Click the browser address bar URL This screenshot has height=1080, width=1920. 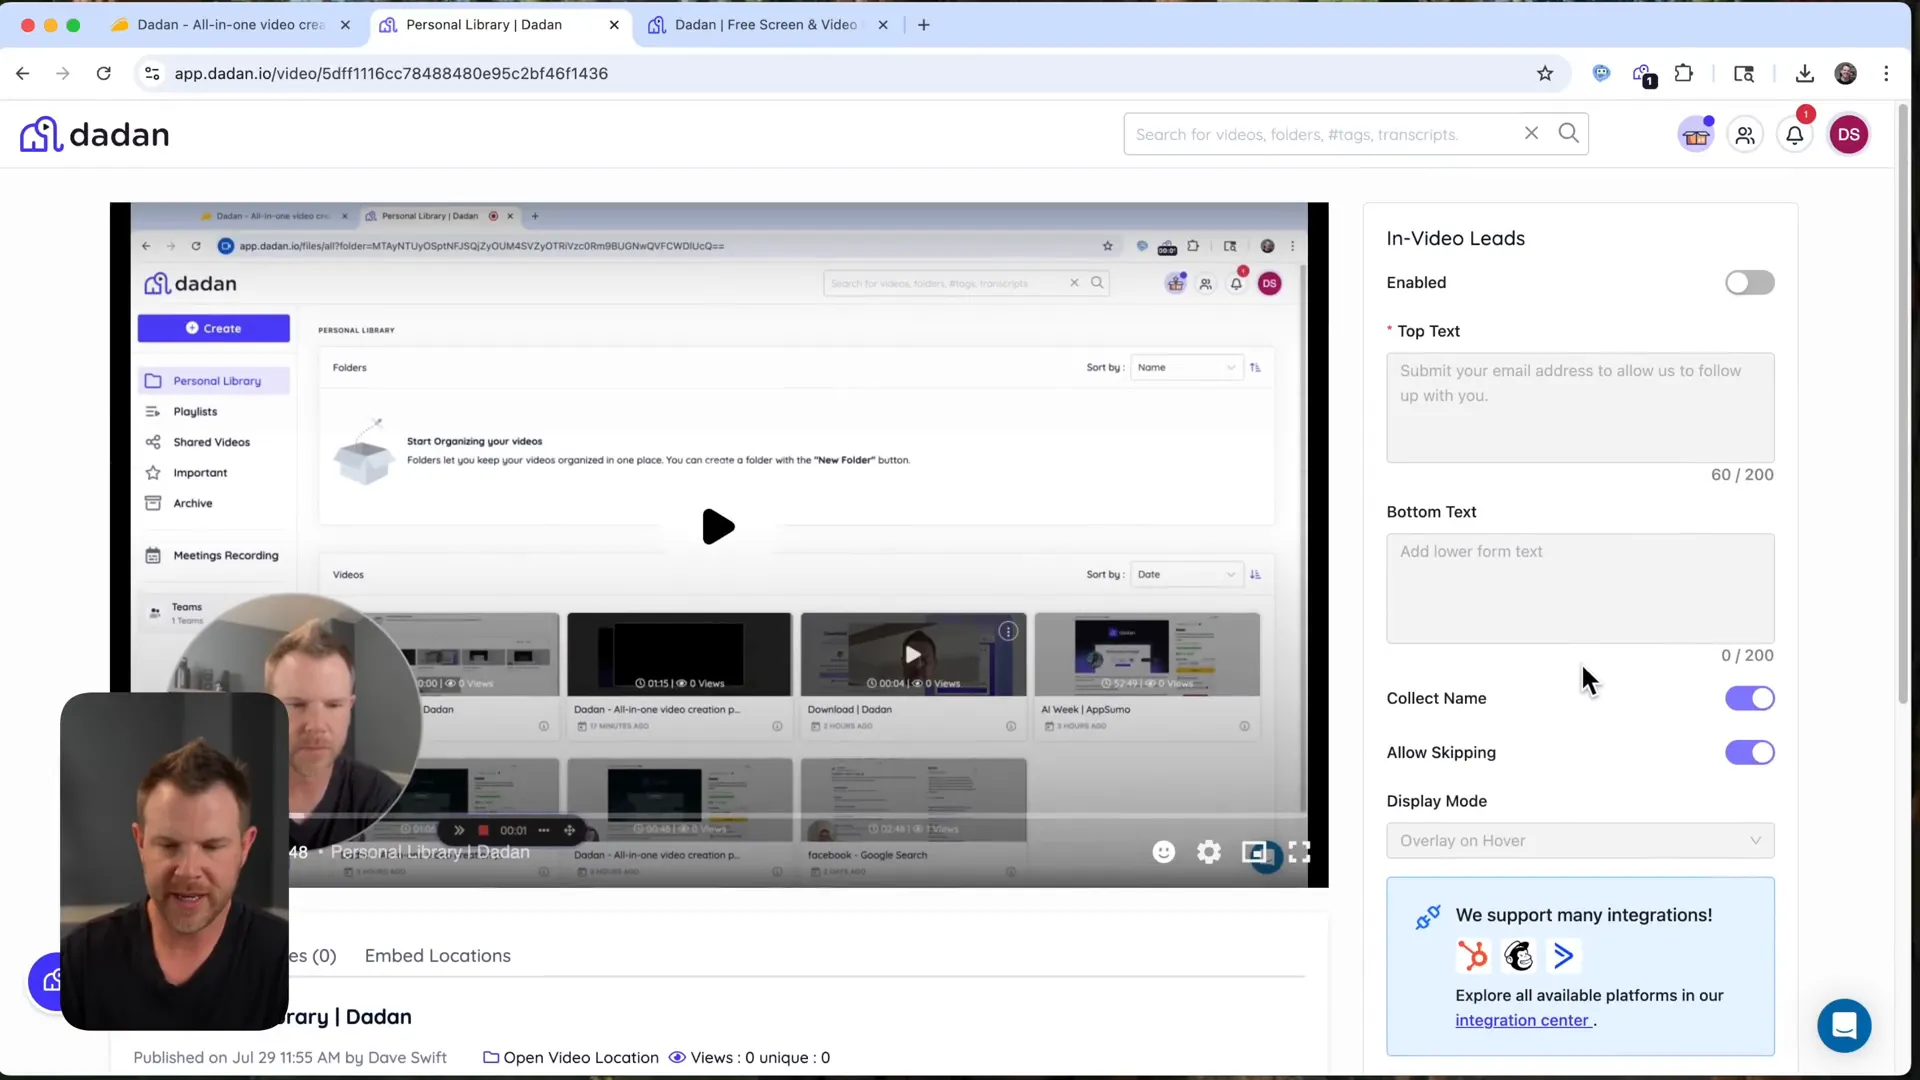(x=391, y=73)
